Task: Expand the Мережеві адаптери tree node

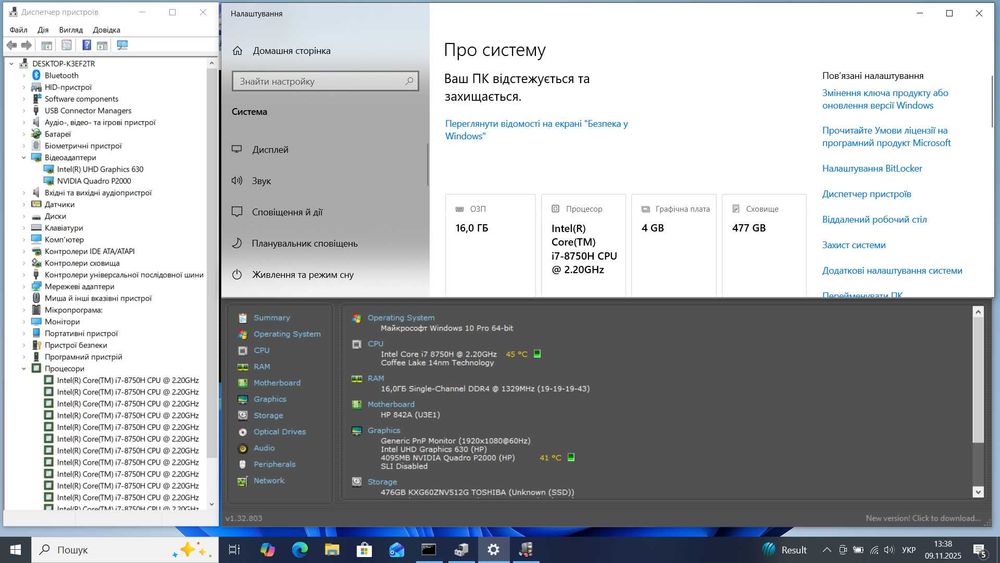Action: pyautogui.click(x=24, y=286)
